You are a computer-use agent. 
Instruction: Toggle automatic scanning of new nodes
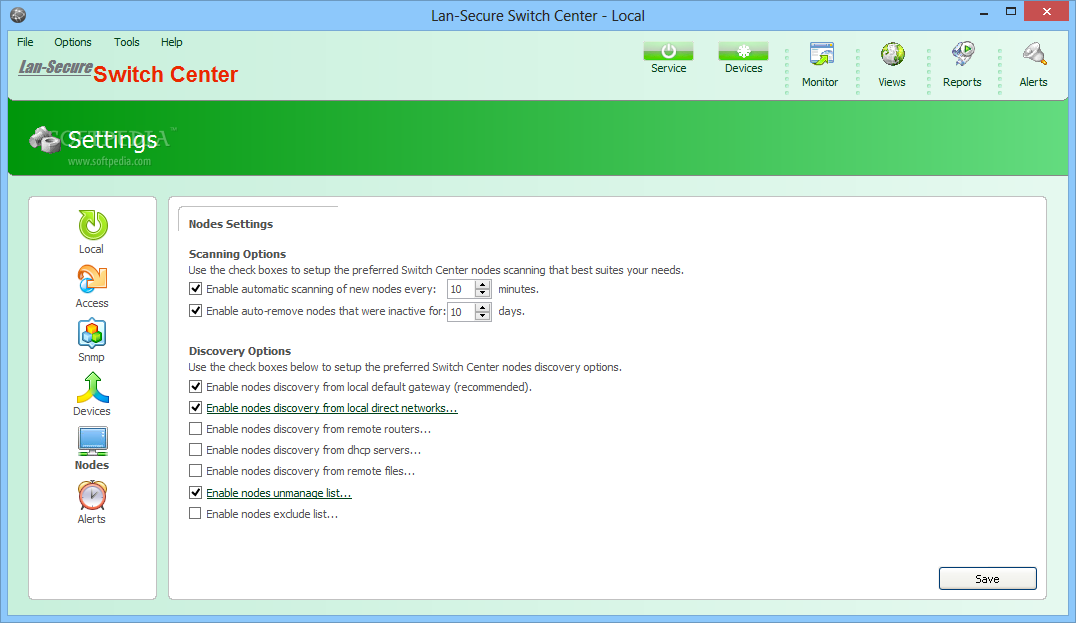(x=196, y=289)
